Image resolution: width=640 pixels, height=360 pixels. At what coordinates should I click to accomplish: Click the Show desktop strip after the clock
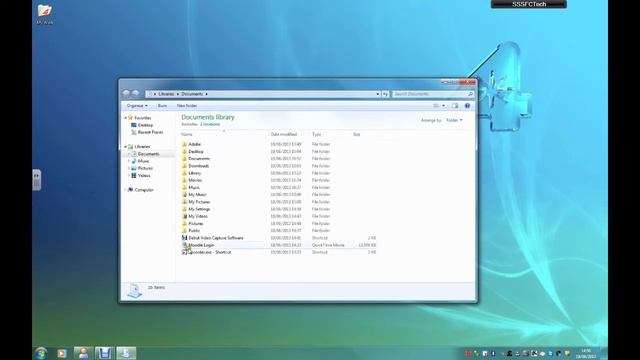604,353
